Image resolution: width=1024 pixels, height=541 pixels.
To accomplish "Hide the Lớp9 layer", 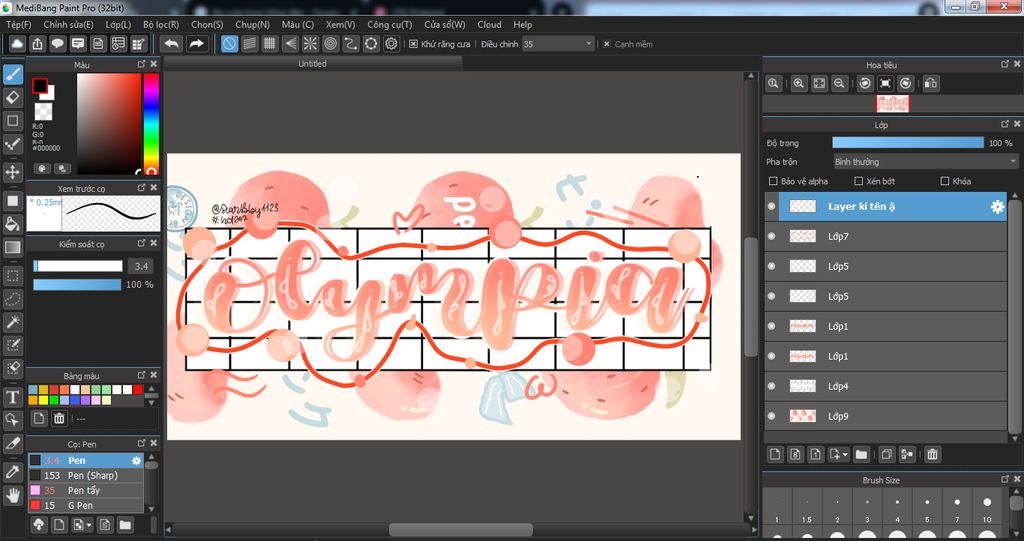I will point(772,416).
